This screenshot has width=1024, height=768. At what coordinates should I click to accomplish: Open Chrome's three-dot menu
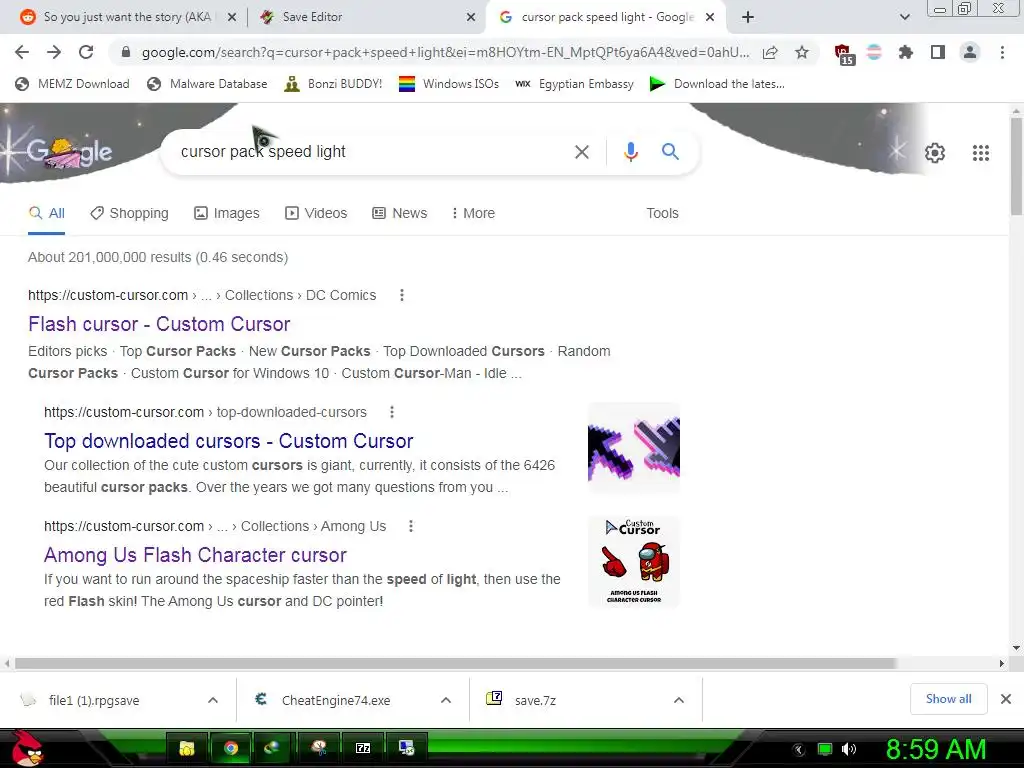(1002, 52)
